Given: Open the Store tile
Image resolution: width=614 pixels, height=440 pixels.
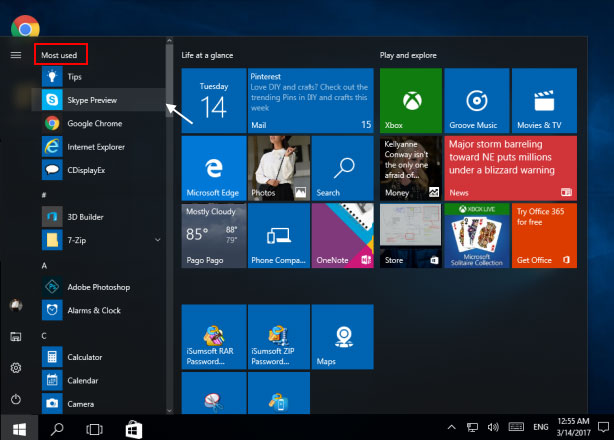Looking at the screenshot, I should click(411, 236).
